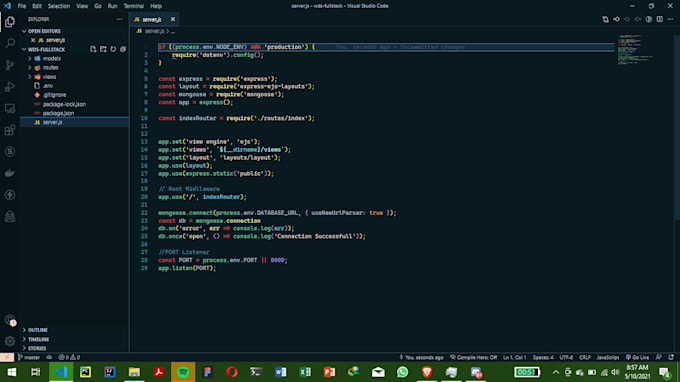The width and height of the screenshot is (680, 382).
Task: Open the Explorer view in activity bar
Action: tap(10, 21)
